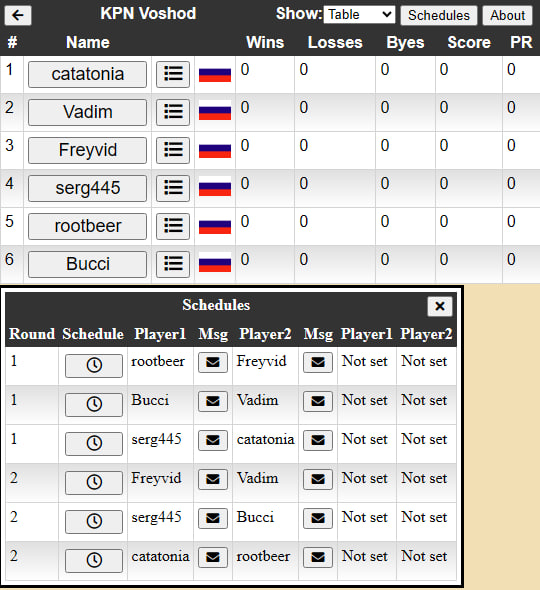This screenshot has width=540, height=590.
Task: Message rootbeer in round 1 match
Action: pyautogui.click(x=213, y=363)
